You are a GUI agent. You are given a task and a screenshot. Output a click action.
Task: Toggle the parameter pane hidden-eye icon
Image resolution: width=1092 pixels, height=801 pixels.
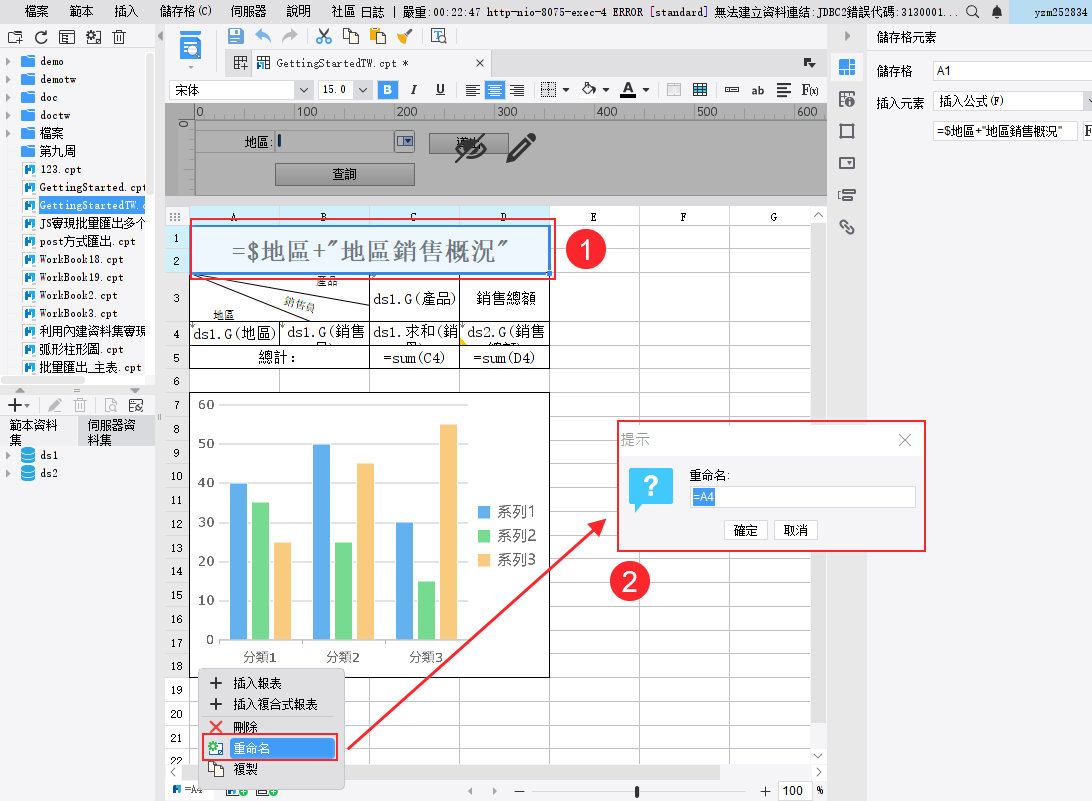(x=471, y=148)
